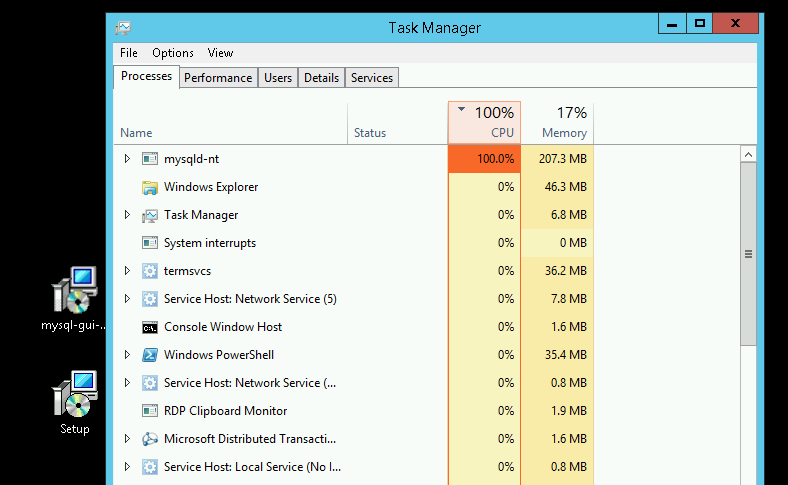Click the Service Host: Network Service (5) gear icon
The height and width of the screenshot is (485, 788).
[x=150, y=299]
